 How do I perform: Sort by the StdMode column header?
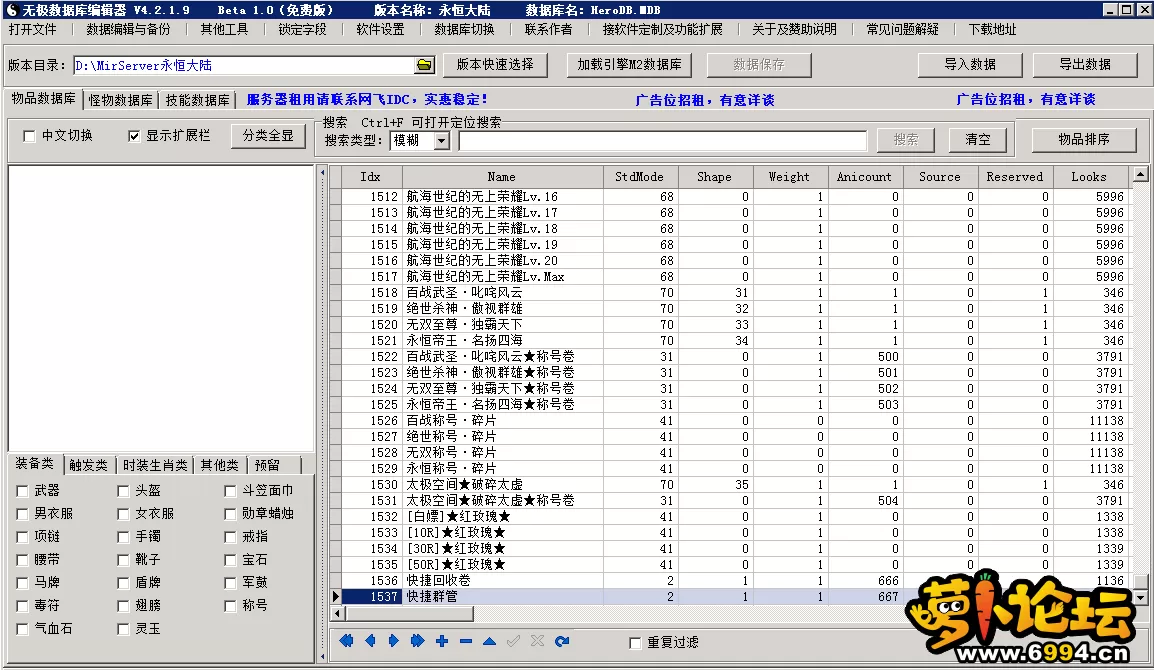tap(640, 177)
